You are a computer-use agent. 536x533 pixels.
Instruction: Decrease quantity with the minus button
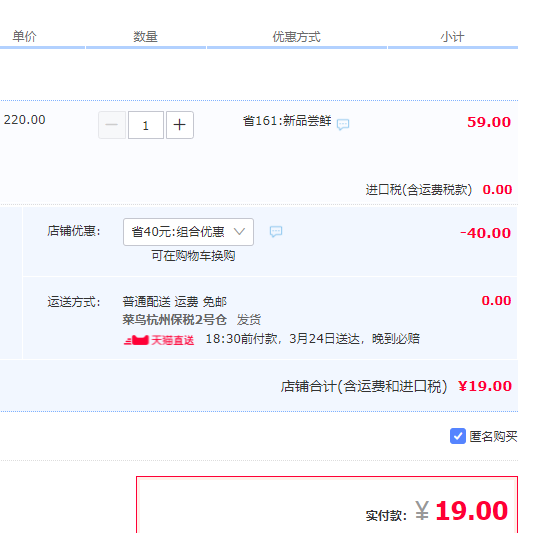tap(112, 125)
